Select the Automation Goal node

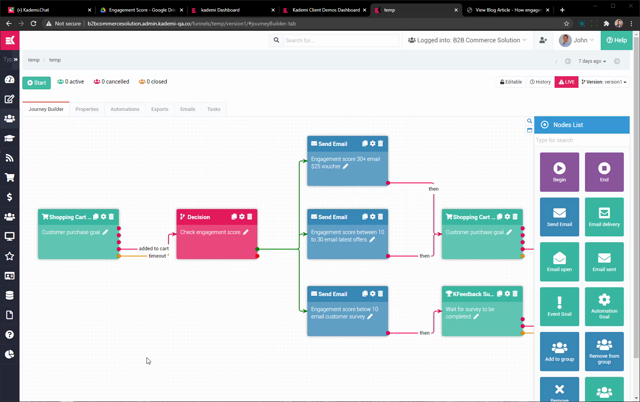[604, 306]
